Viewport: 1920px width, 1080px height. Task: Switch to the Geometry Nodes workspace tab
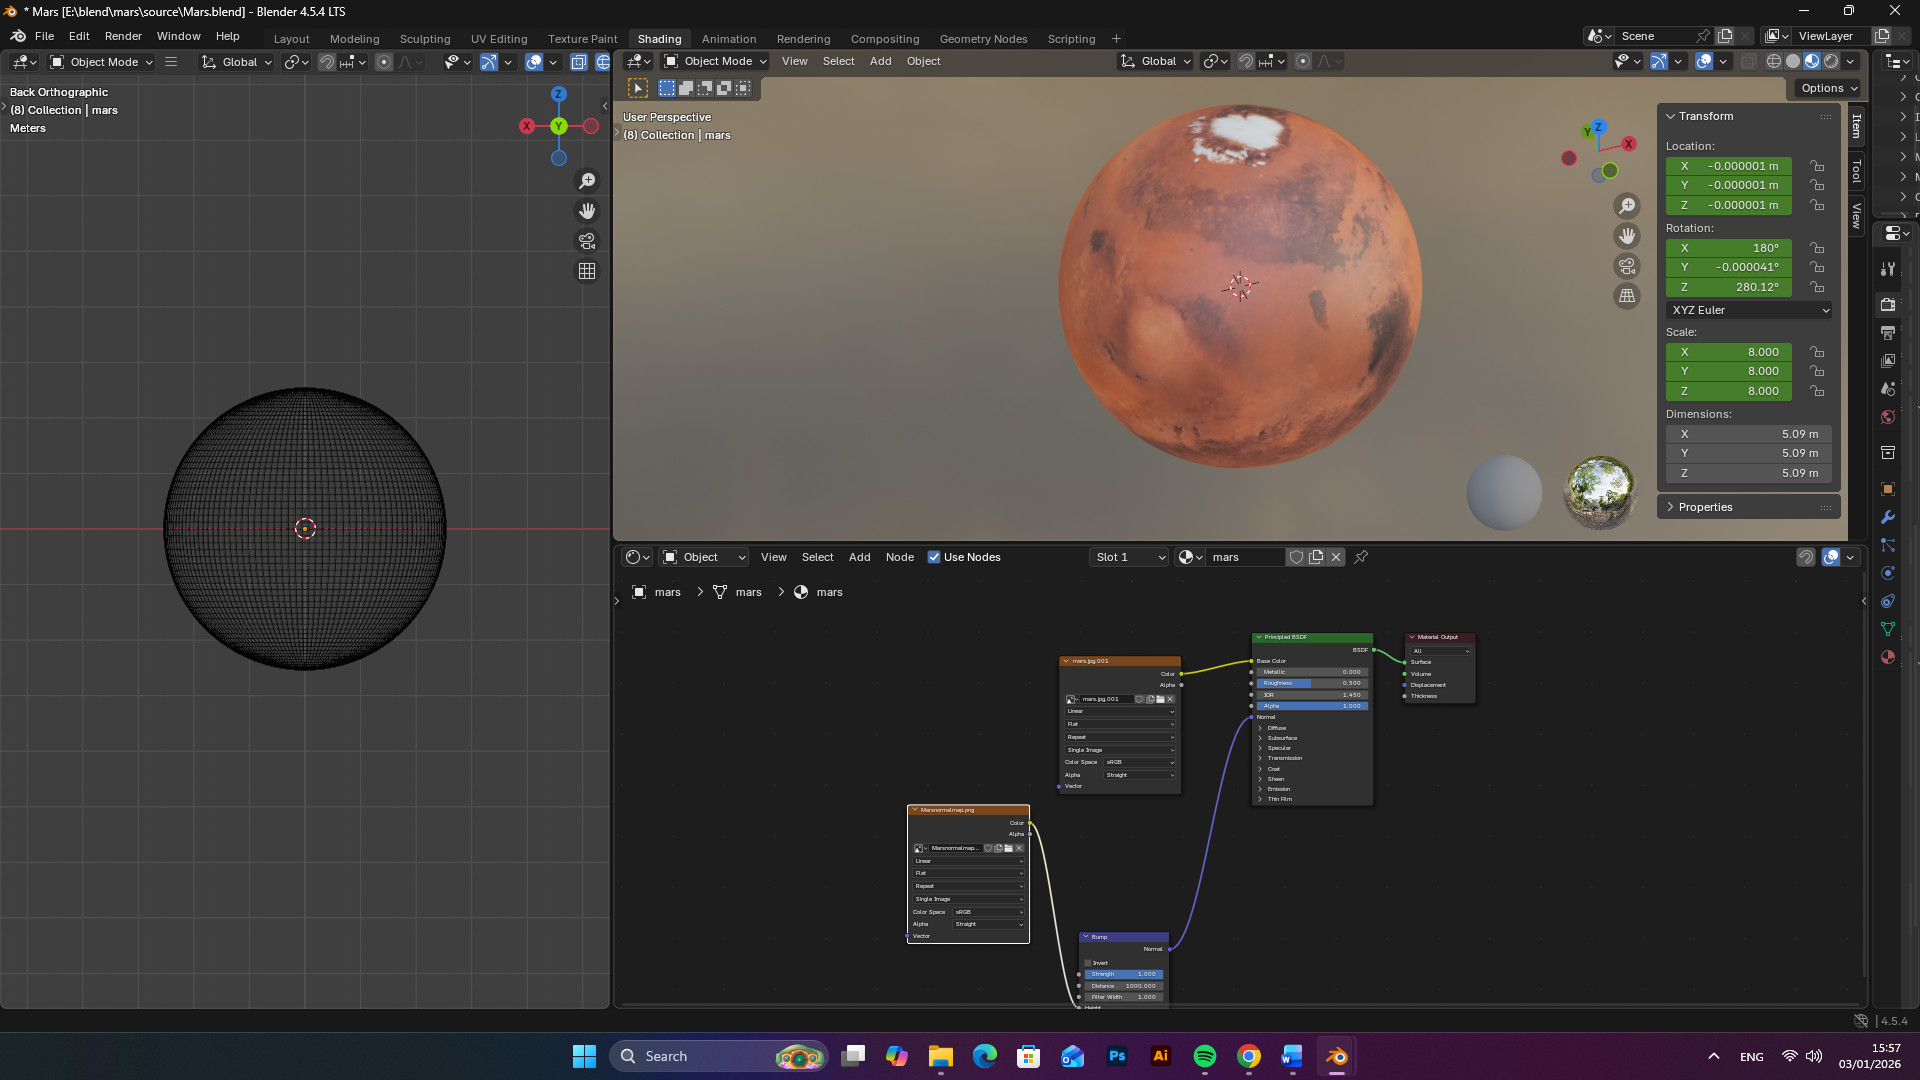(983, 39)
